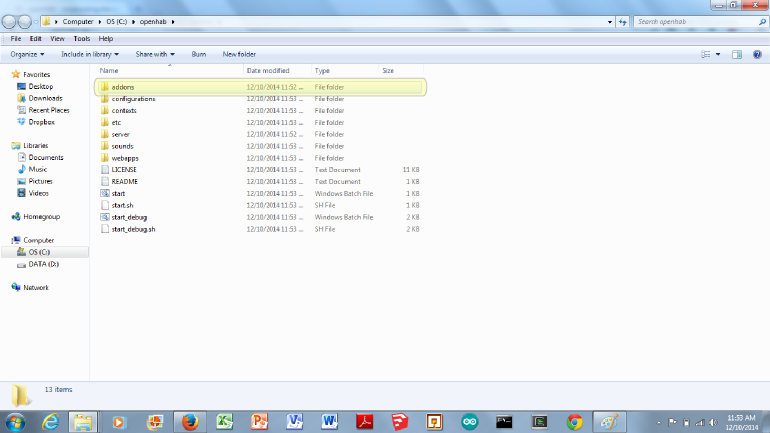The height and width of the screenshot is (433, 770).
Task: Create a New folder
Action: 239,54
